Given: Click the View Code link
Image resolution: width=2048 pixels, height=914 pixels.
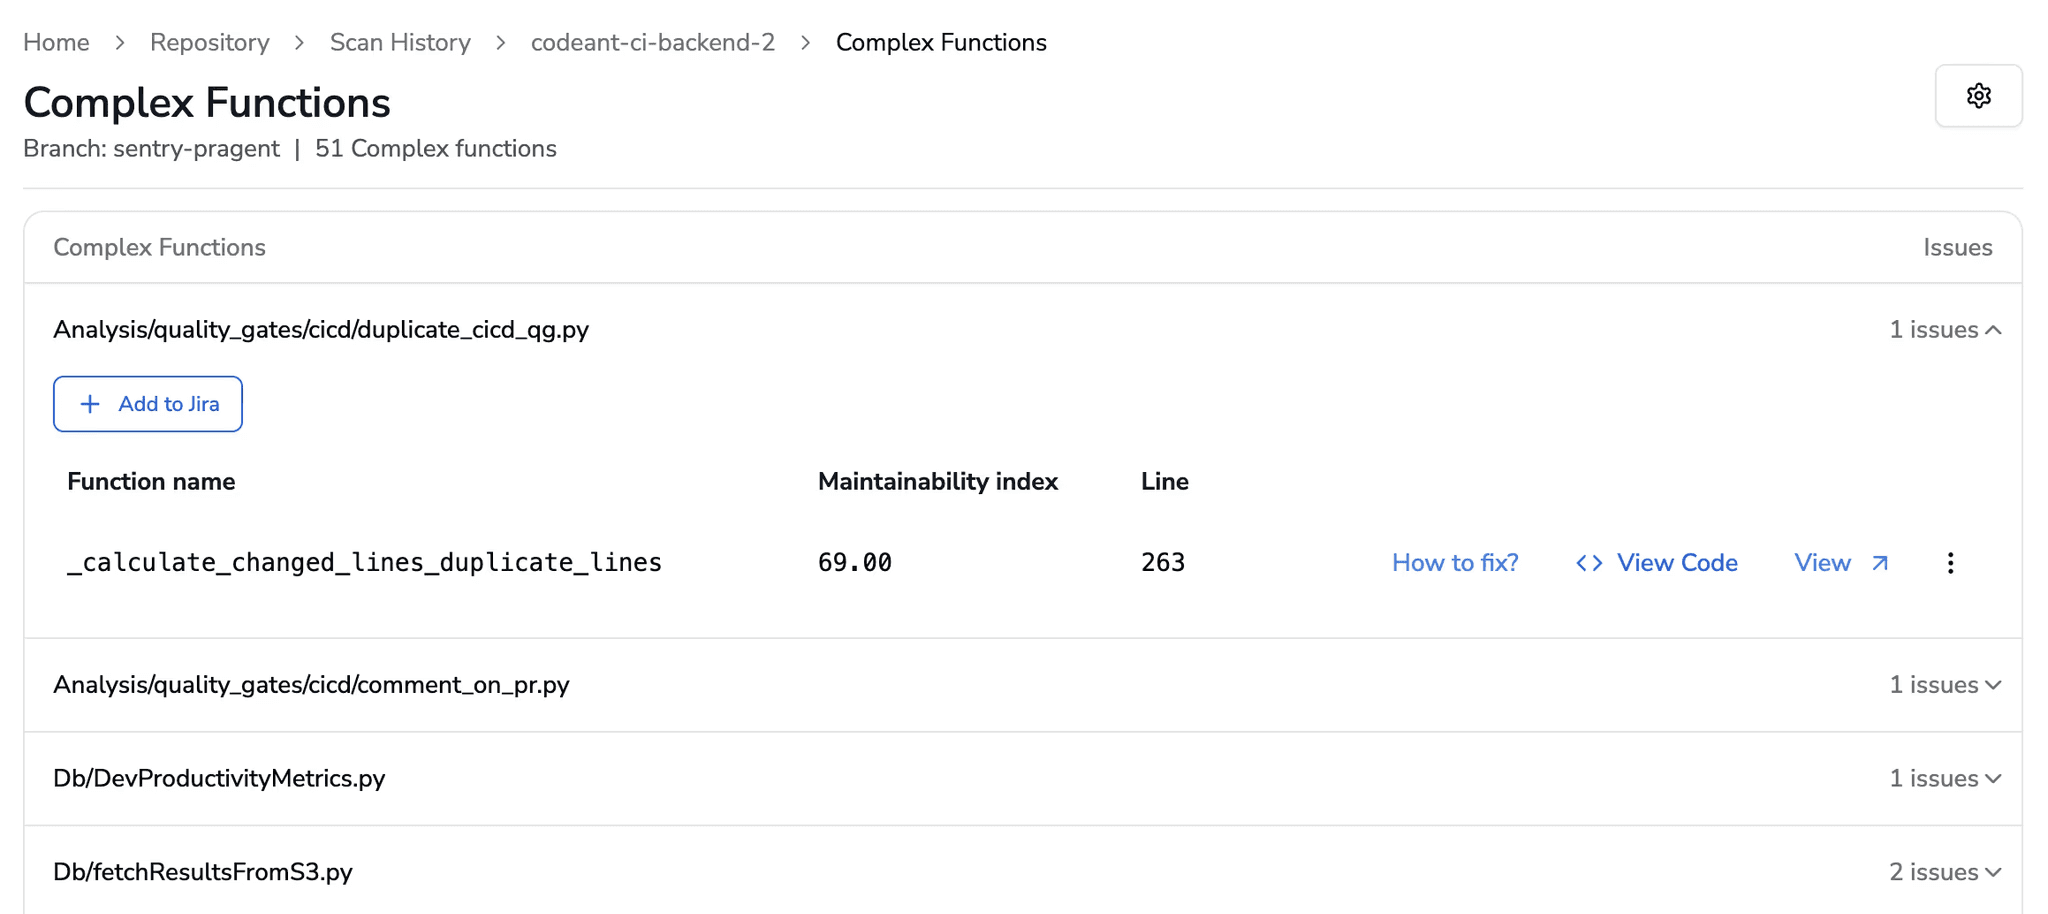Looking at the screenshot, I should (x=1677, y=563).
